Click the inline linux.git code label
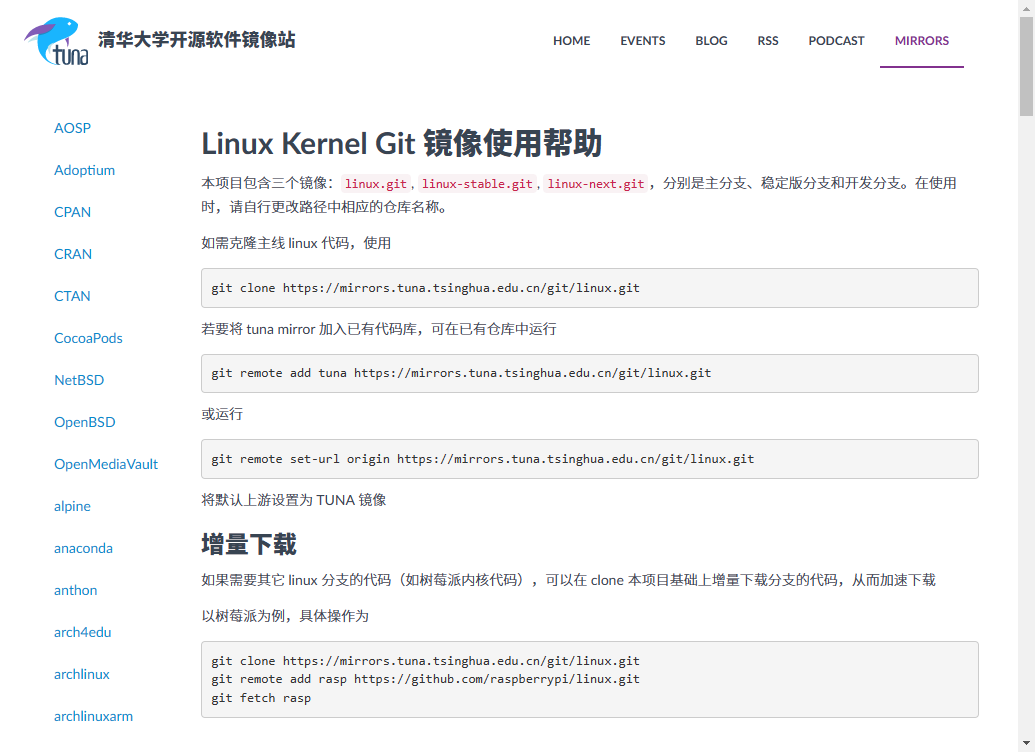The height and width of the screenshot is (752, 1035). click(376, 184)
